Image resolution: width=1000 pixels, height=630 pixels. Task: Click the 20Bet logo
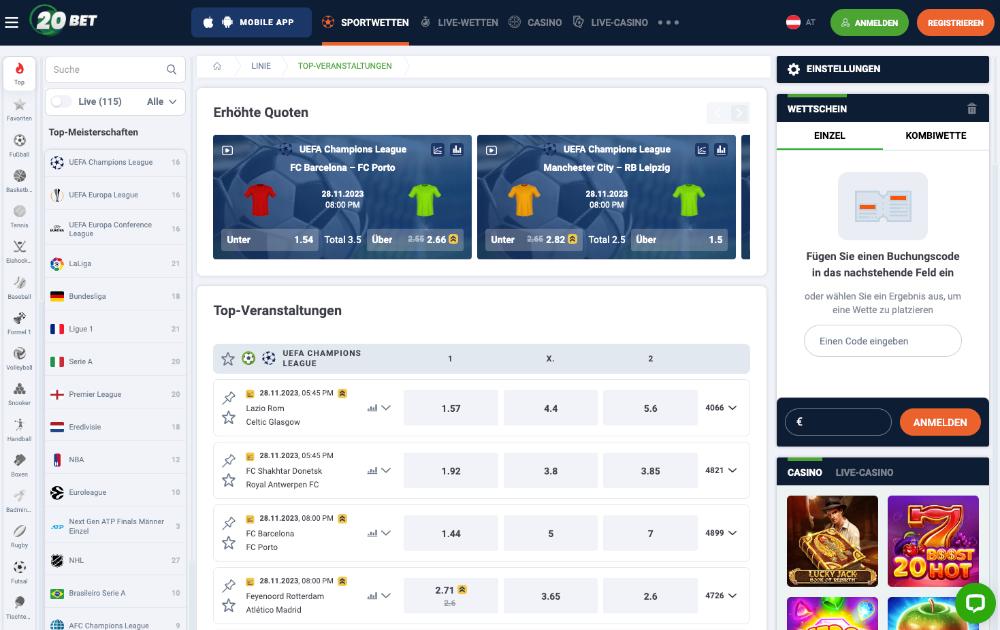pos(64,20)
